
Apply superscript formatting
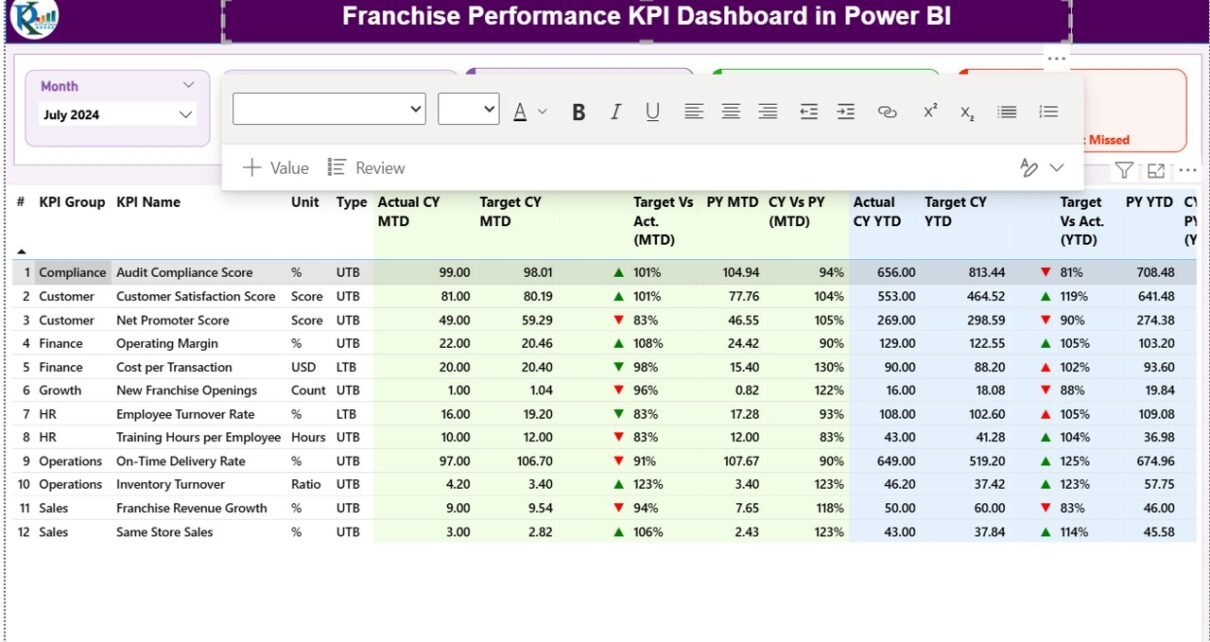pyautogui.click(x=930, y=112)
